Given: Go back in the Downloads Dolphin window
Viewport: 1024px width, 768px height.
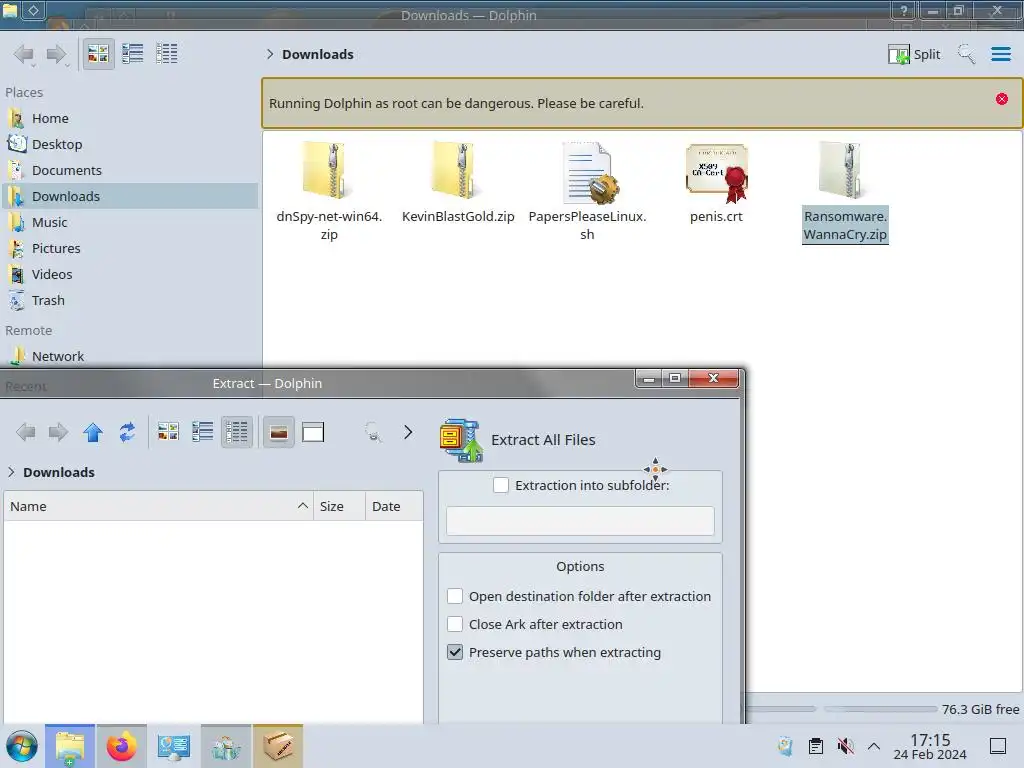Looking at the screenshot, I should [24, 54].
